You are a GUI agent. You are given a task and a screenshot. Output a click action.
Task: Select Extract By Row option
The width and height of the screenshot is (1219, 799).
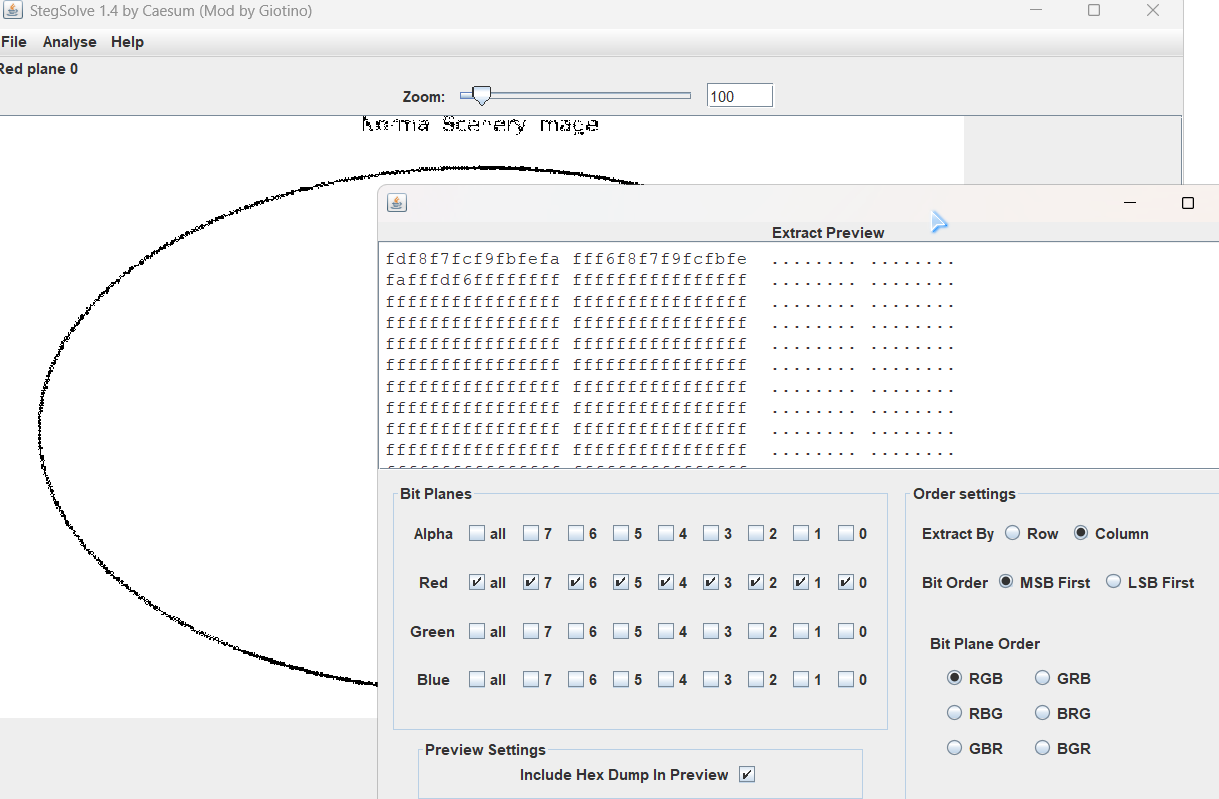[x=1012, y=534]
